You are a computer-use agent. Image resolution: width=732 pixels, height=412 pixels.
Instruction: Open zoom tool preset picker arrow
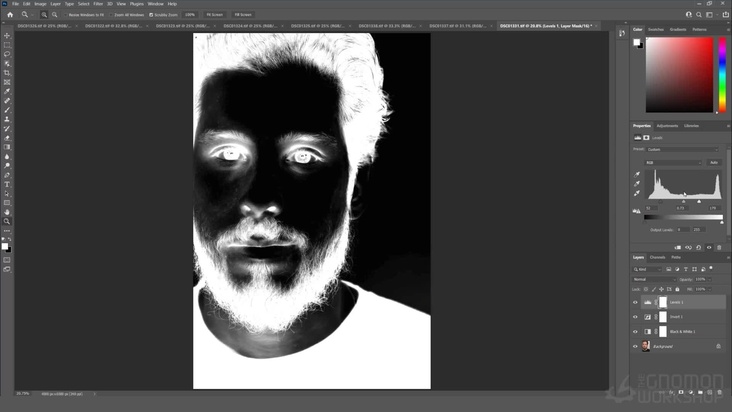click(x=32, y=15)
